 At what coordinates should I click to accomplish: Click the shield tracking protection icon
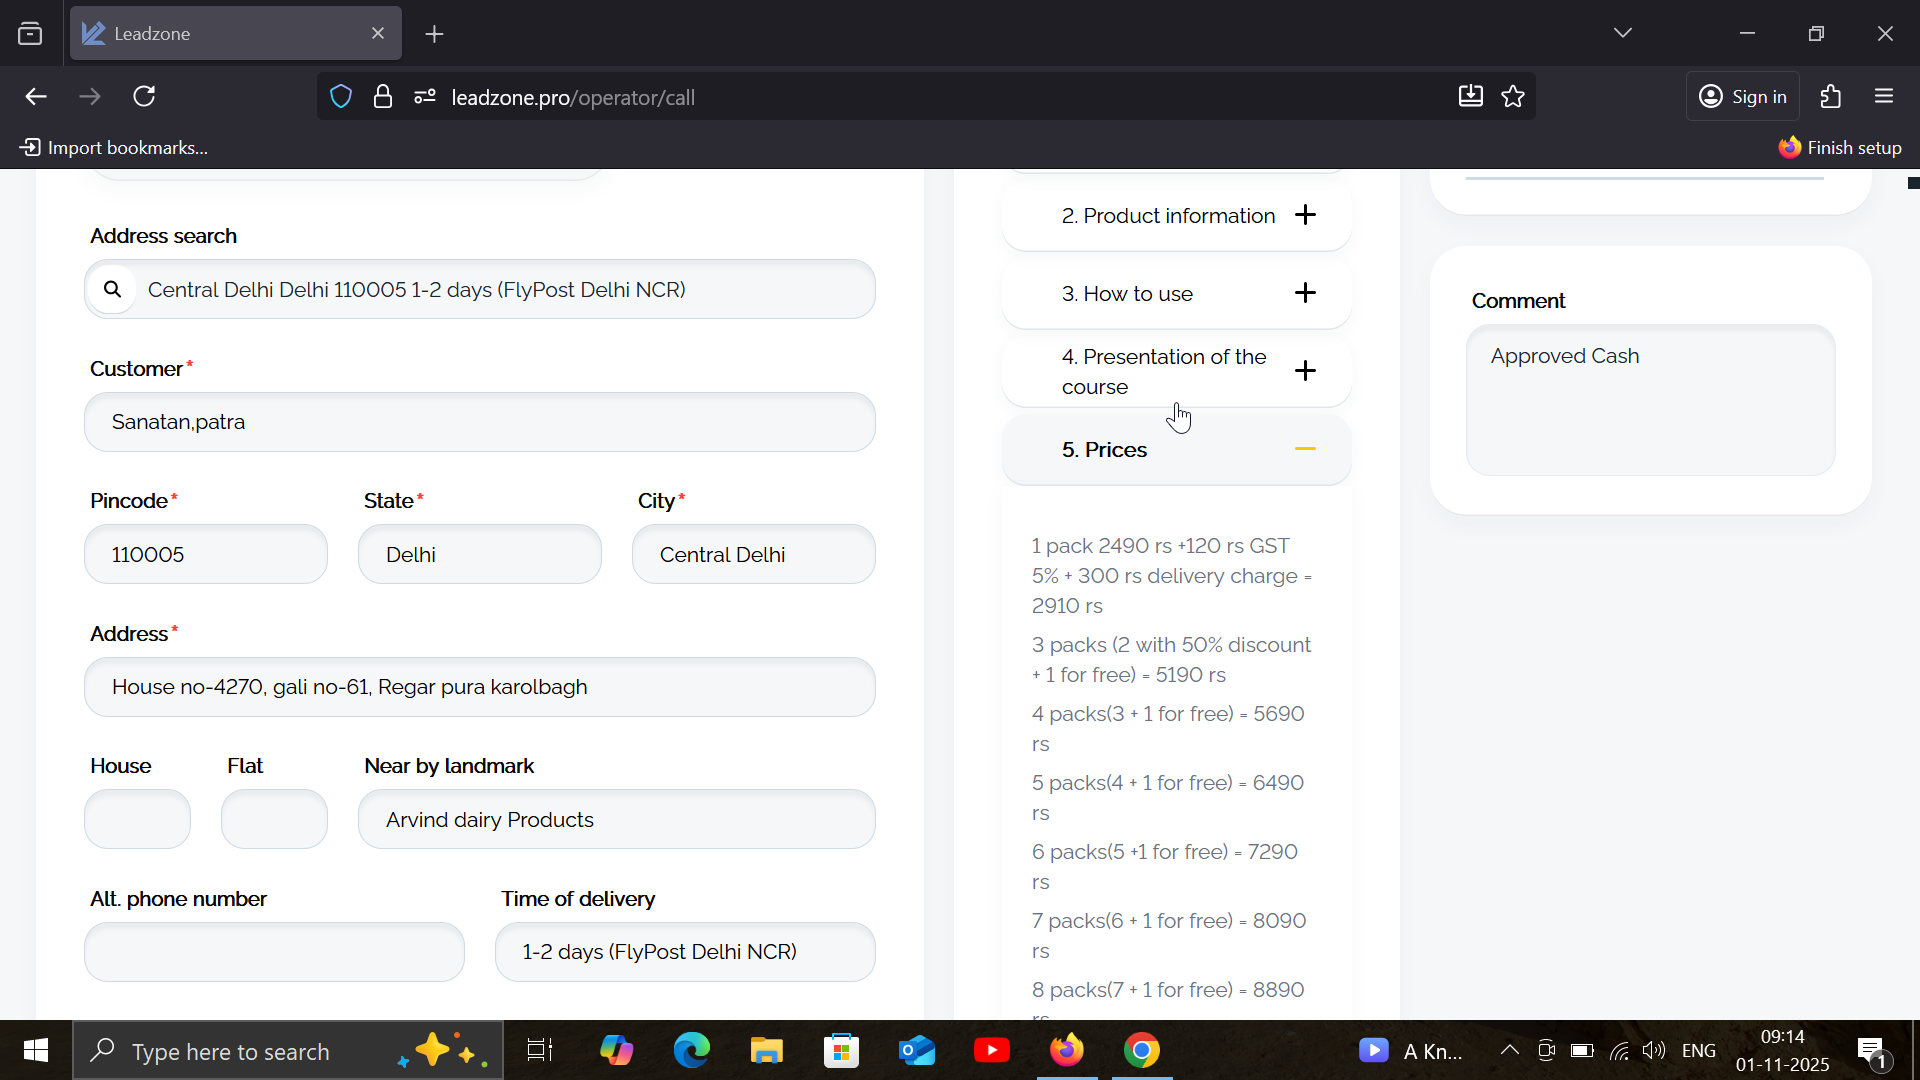coord(341,97)
